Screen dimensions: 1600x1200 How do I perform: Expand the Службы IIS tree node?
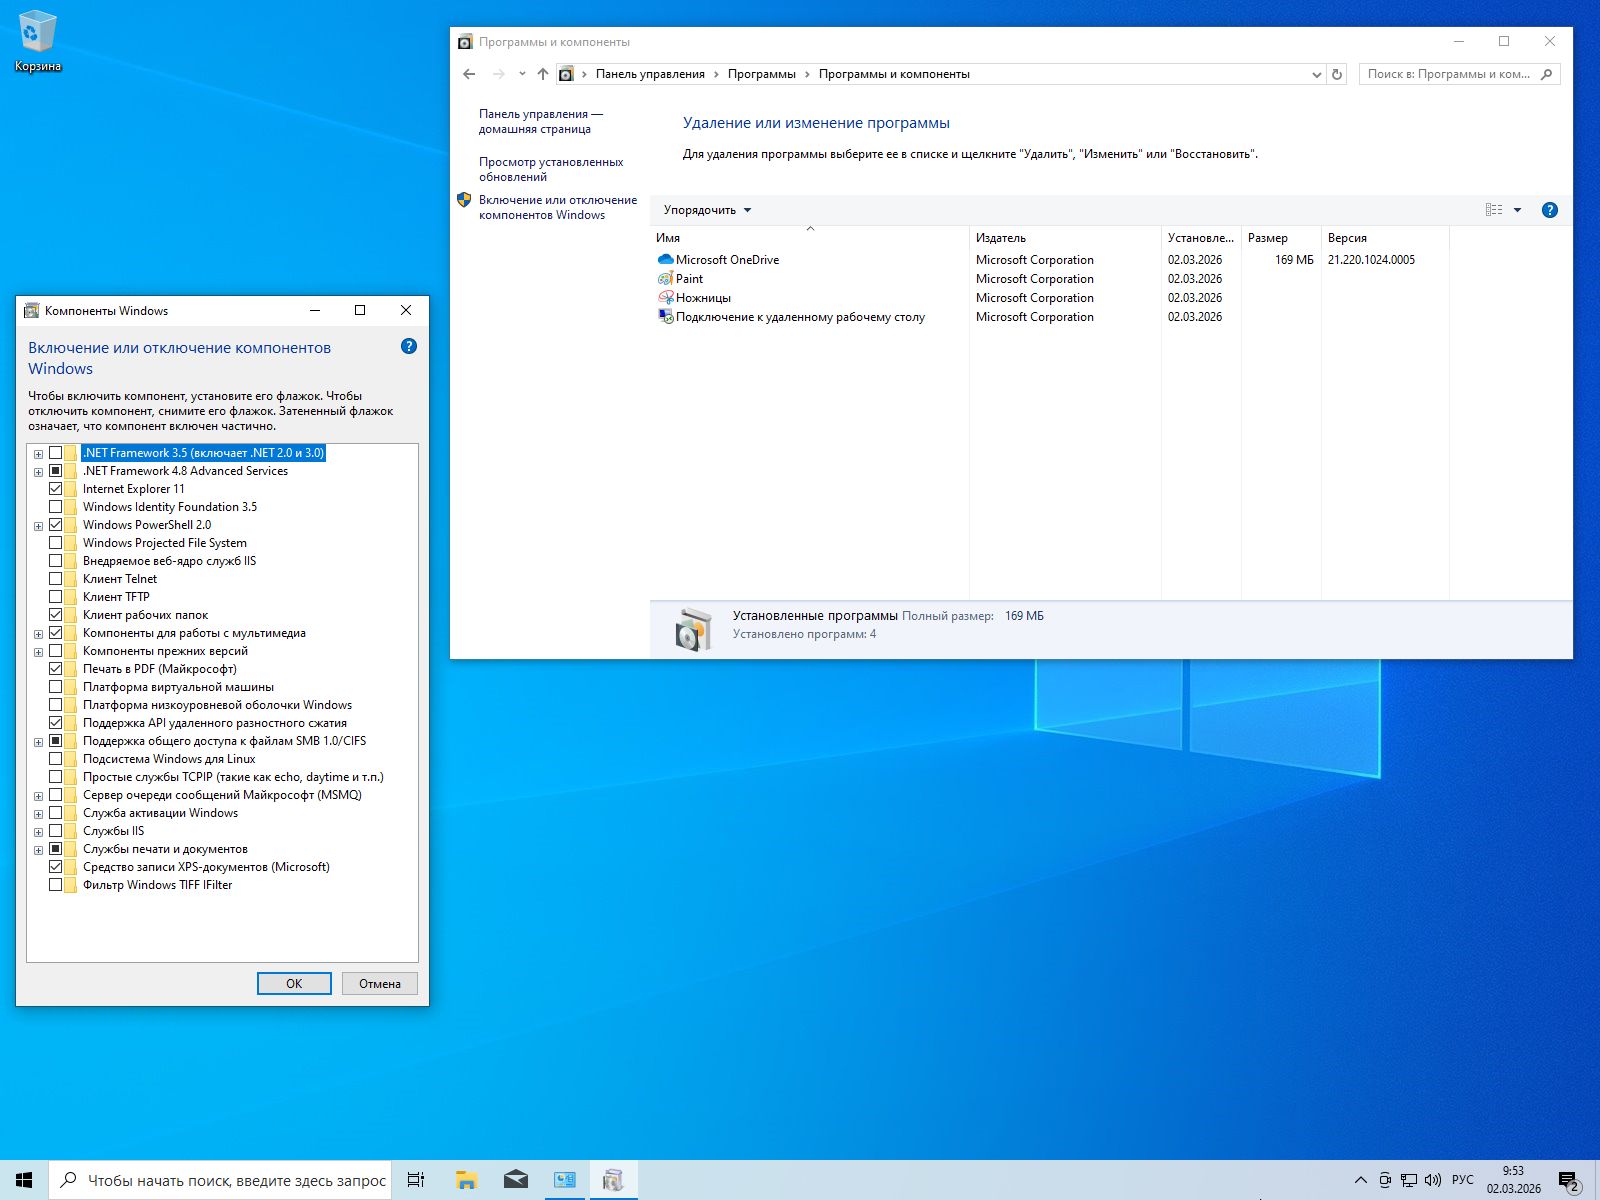point(39,830)
